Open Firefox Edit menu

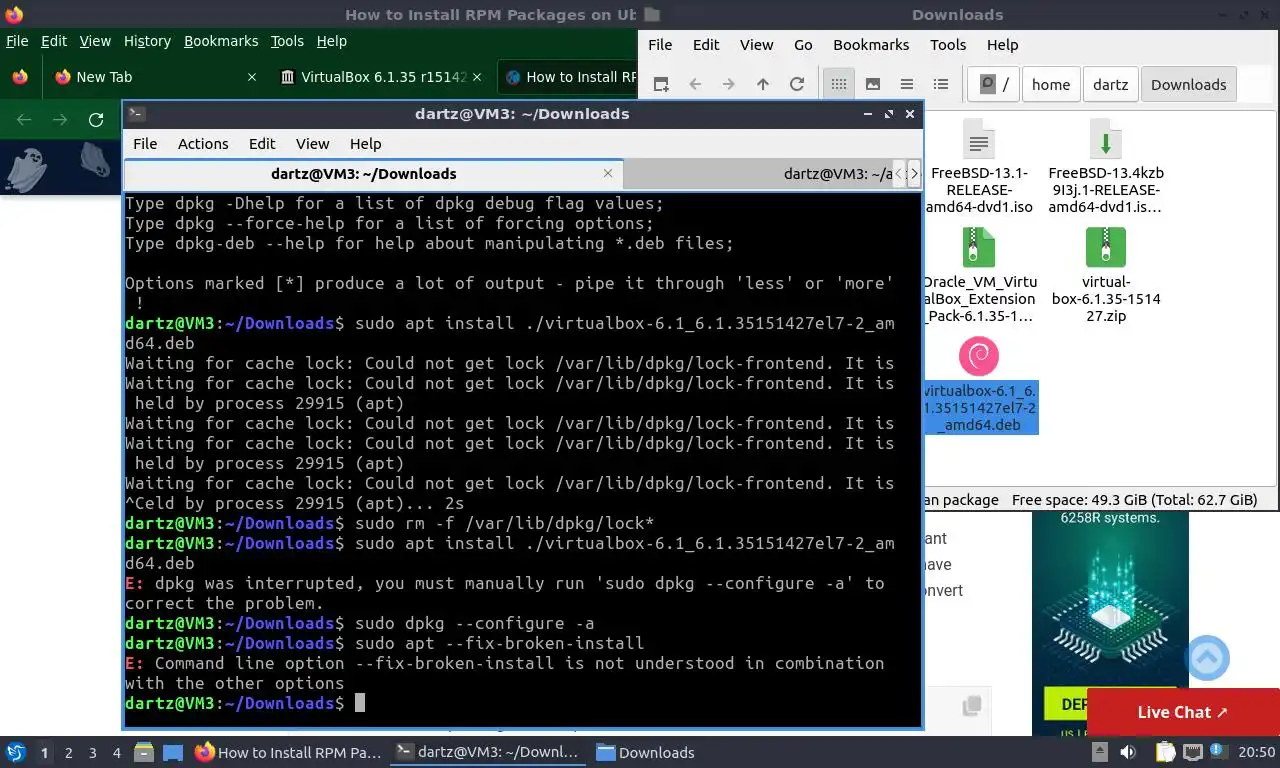[54, 41]
